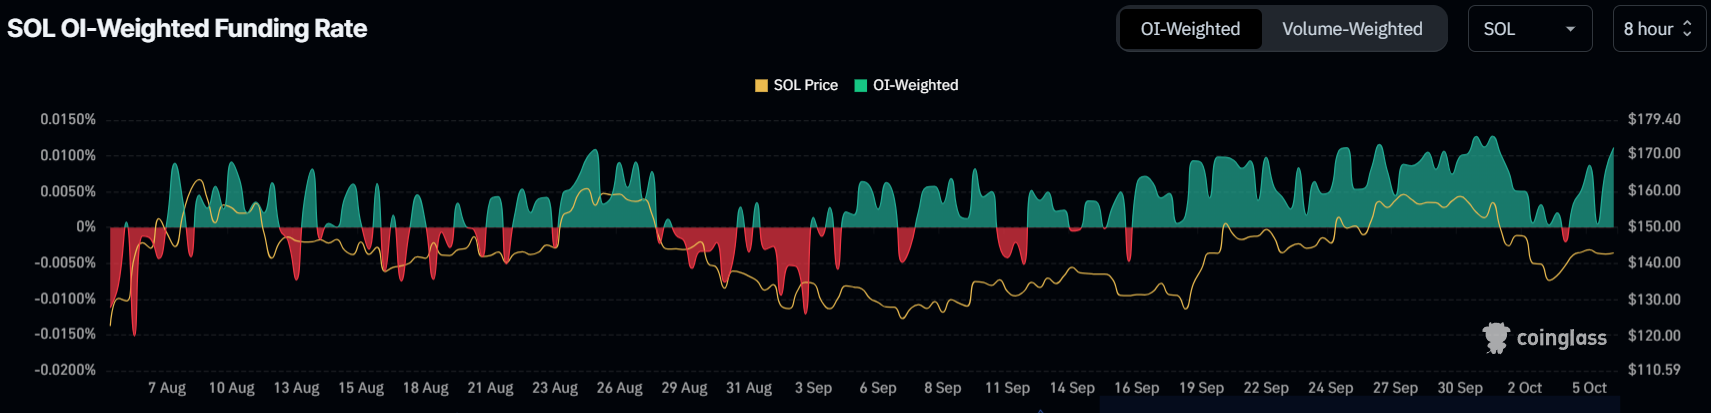Click the -0.0100% left axis label

click(66, 298)
